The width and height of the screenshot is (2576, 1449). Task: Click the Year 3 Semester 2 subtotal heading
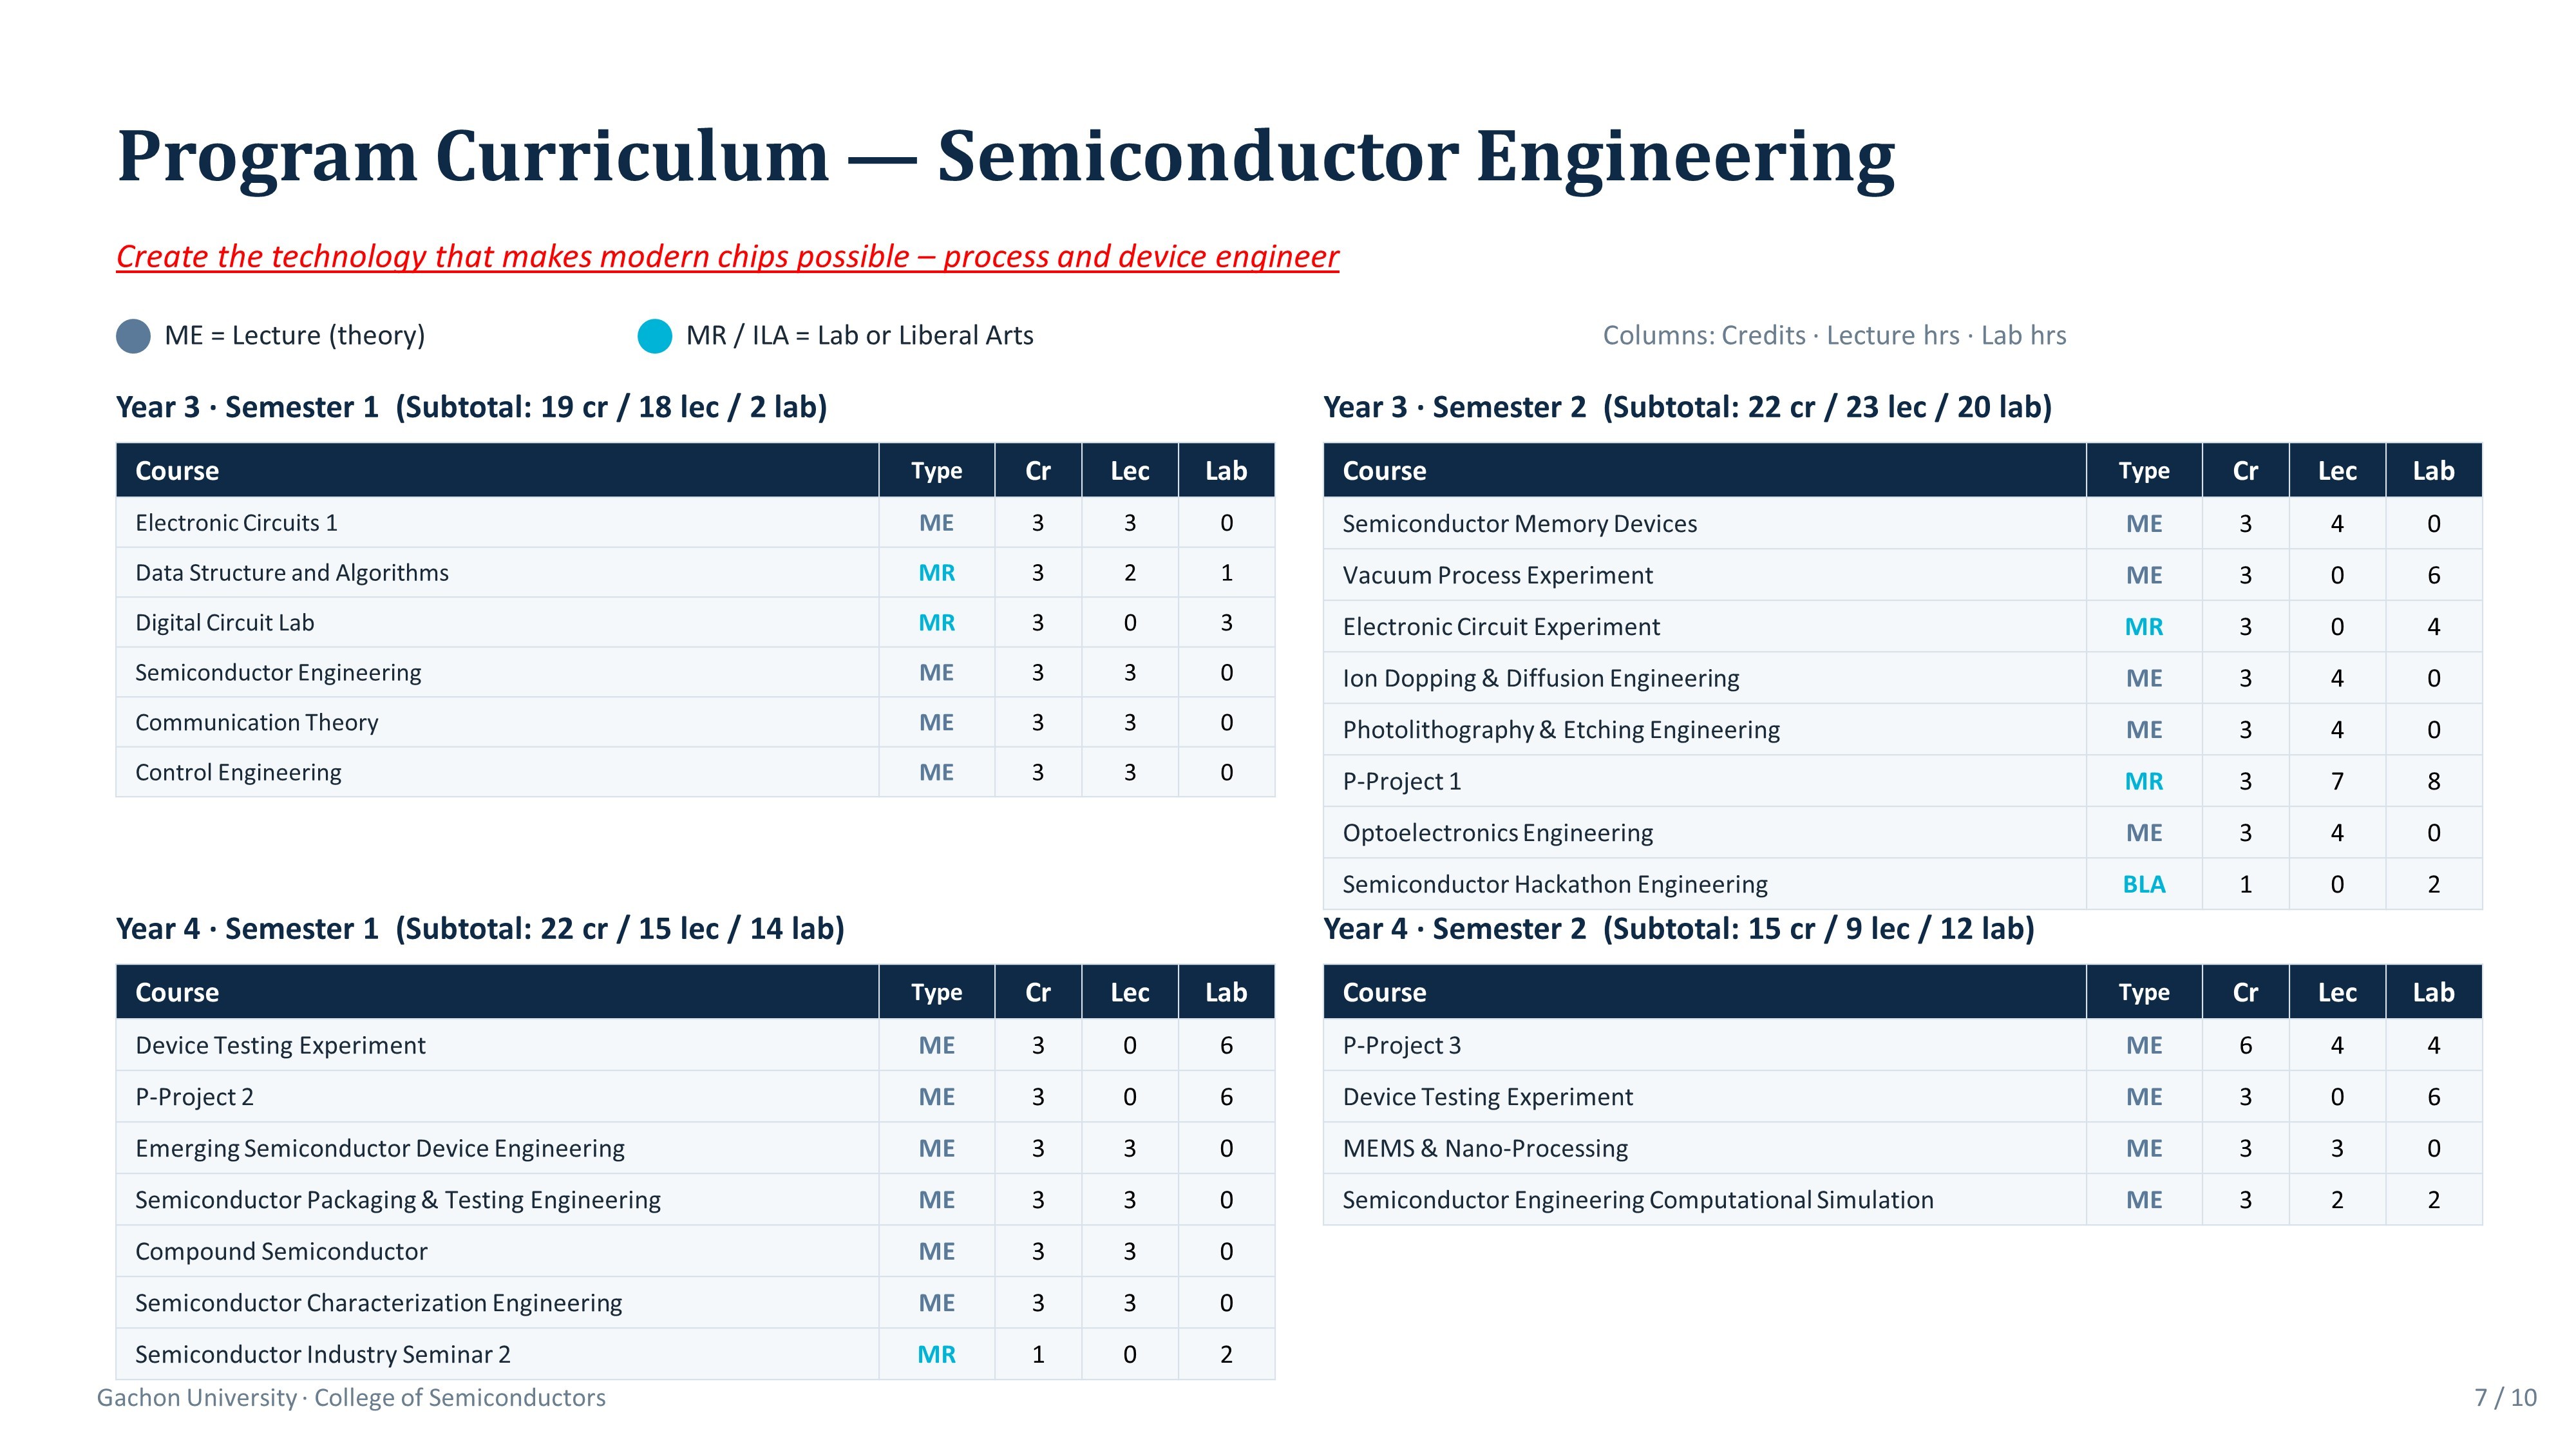tap(1687, 408)
